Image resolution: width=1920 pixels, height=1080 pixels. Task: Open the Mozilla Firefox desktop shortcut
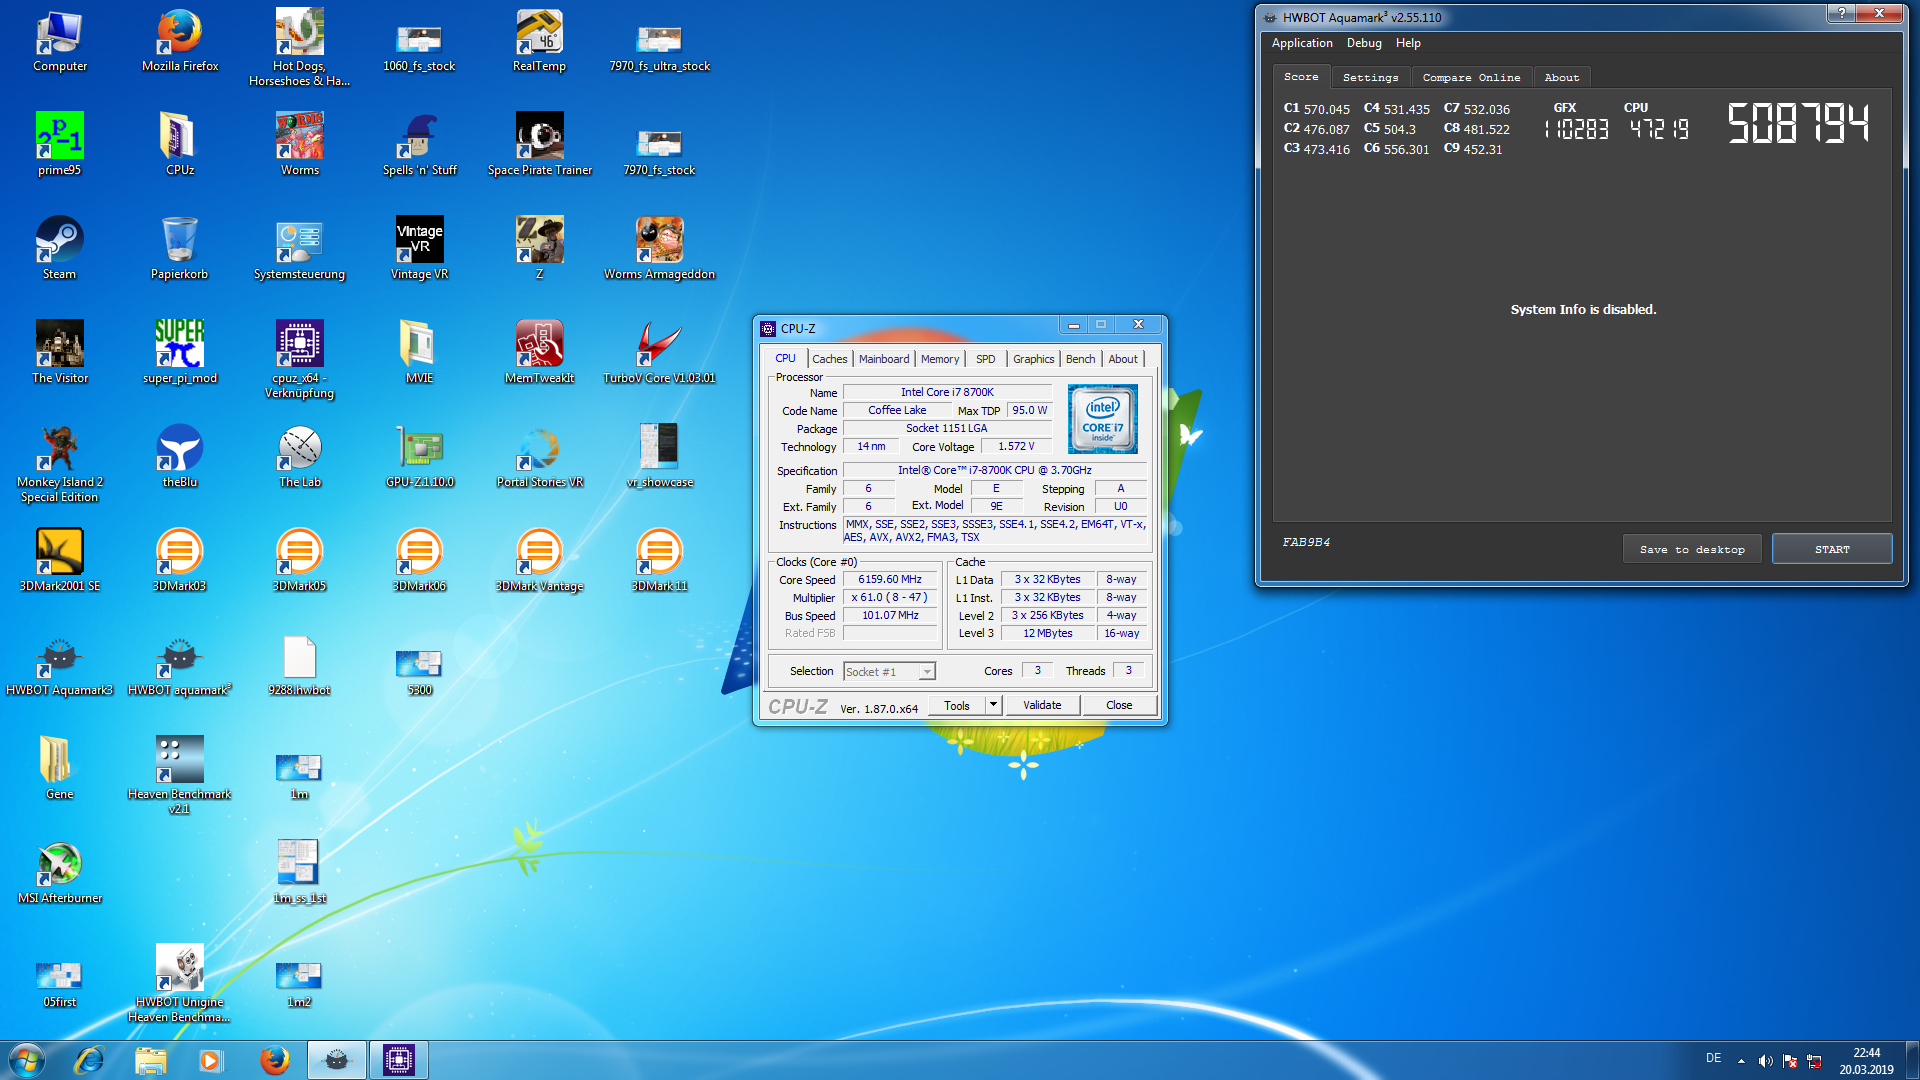point(180,40)
